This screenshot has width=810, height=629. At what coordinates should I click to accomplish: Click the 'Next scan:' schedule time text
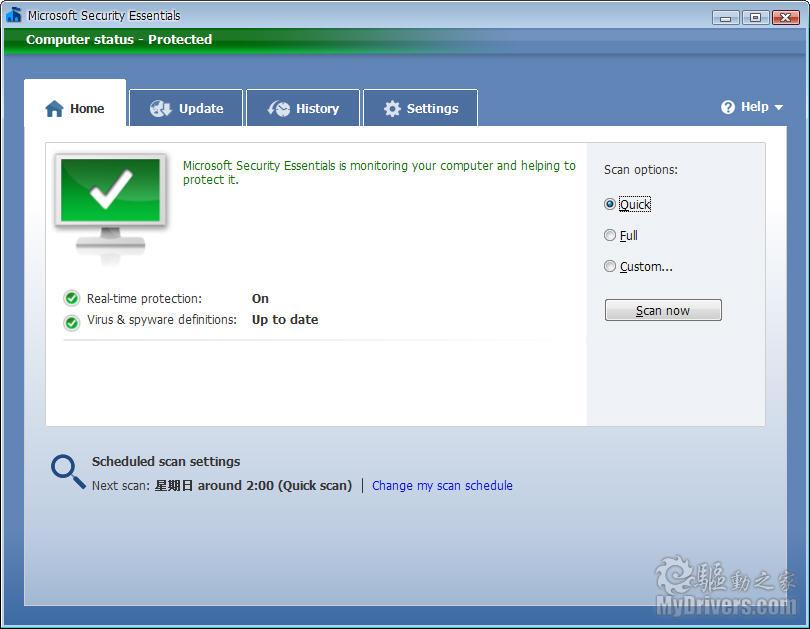222,485
